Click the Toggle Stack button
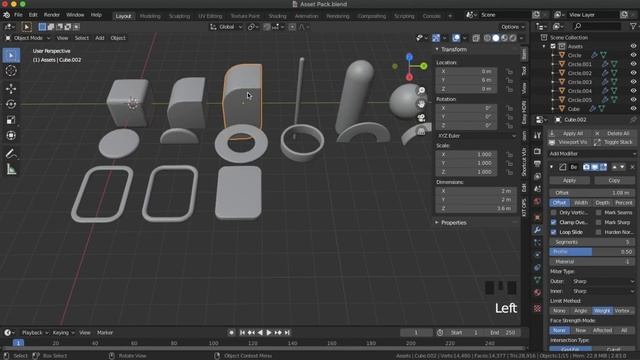640x360 pixels. (x=614, y=142)
